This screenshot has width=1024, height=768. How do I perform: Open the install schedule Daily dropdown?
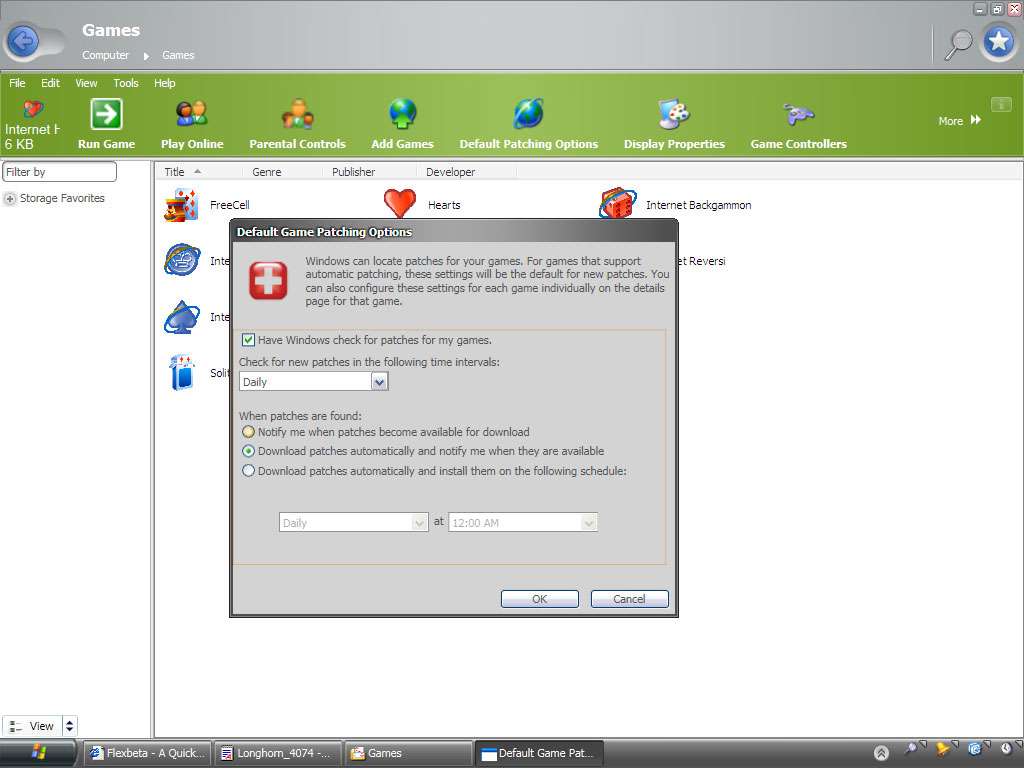coord(420,522)
